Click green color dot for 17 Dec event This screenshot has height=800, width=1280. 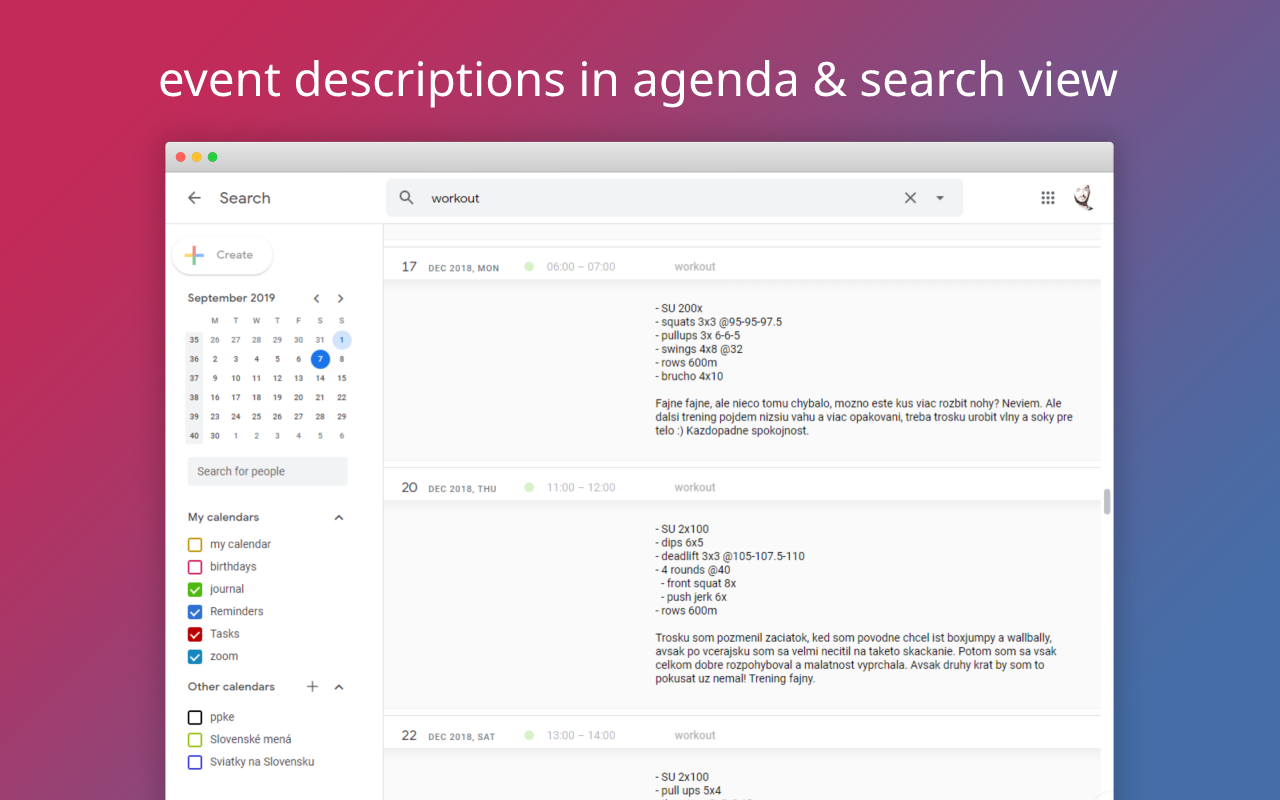(528, 267)
